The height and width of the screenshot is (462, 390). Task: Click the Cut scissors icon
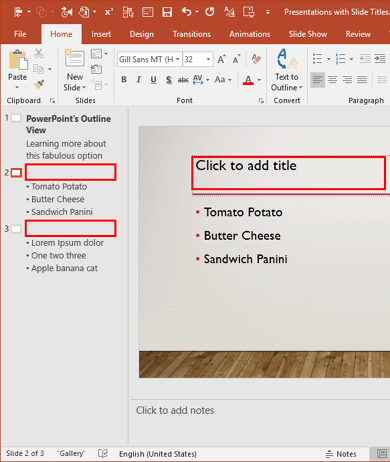[39, 53]
